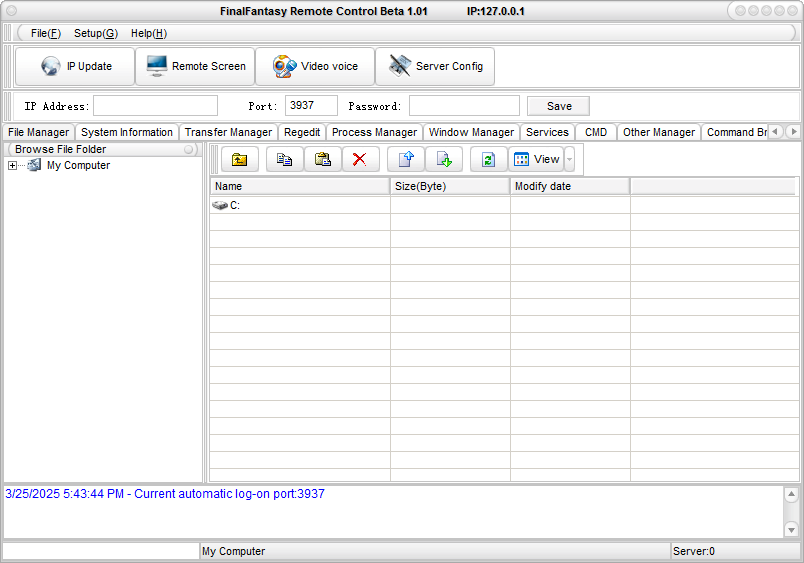Open the View dropdown arrow
Image resolution: width=804 pixels, height=563 pixels.
point(569,159)
